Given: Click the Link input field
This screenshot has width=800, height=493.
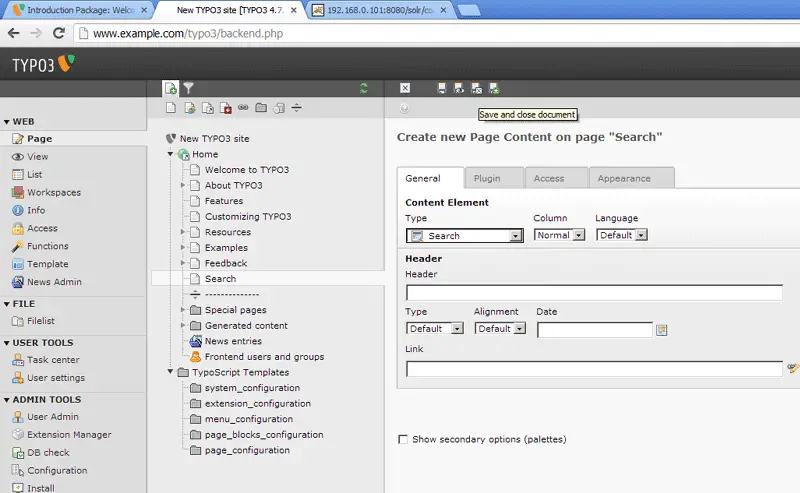Looking at the screenshot, I should pyautogui.click(x=594, y=368).
